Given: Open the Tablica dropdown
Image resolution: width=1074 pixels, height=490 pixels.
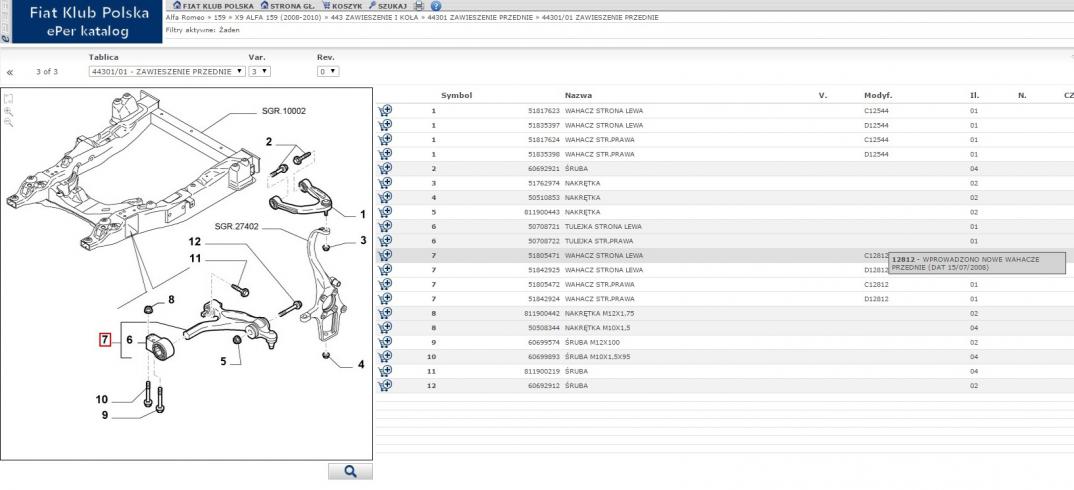Looking at the screenshot, I should 166,71.
